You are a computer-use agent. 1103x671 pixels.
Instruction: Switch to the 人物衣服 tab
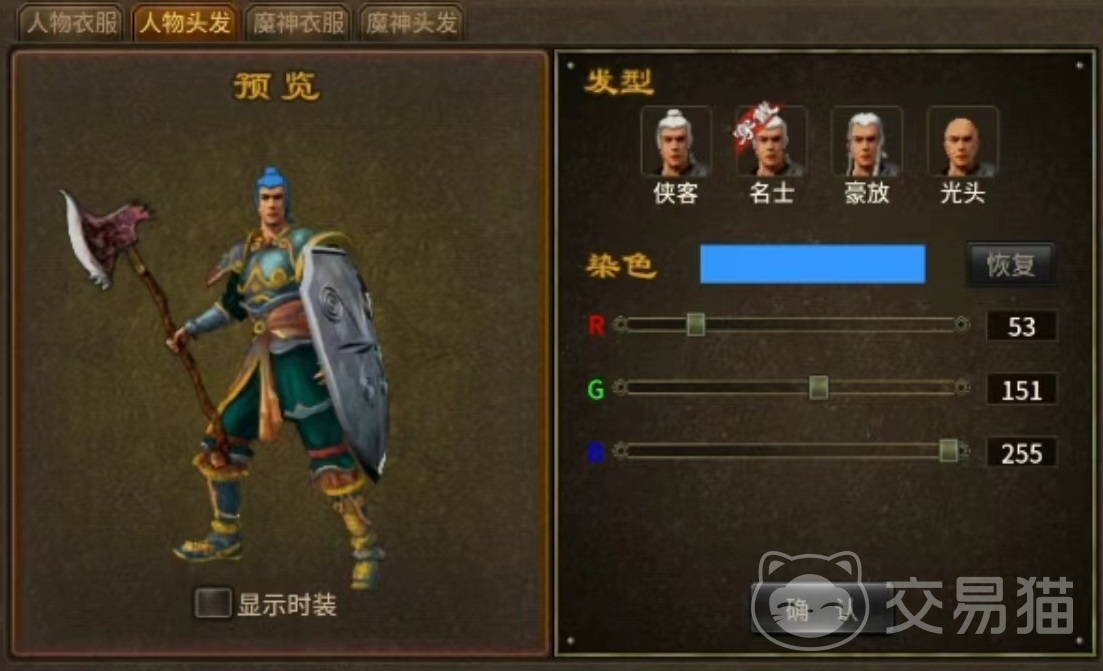(72, 23)
